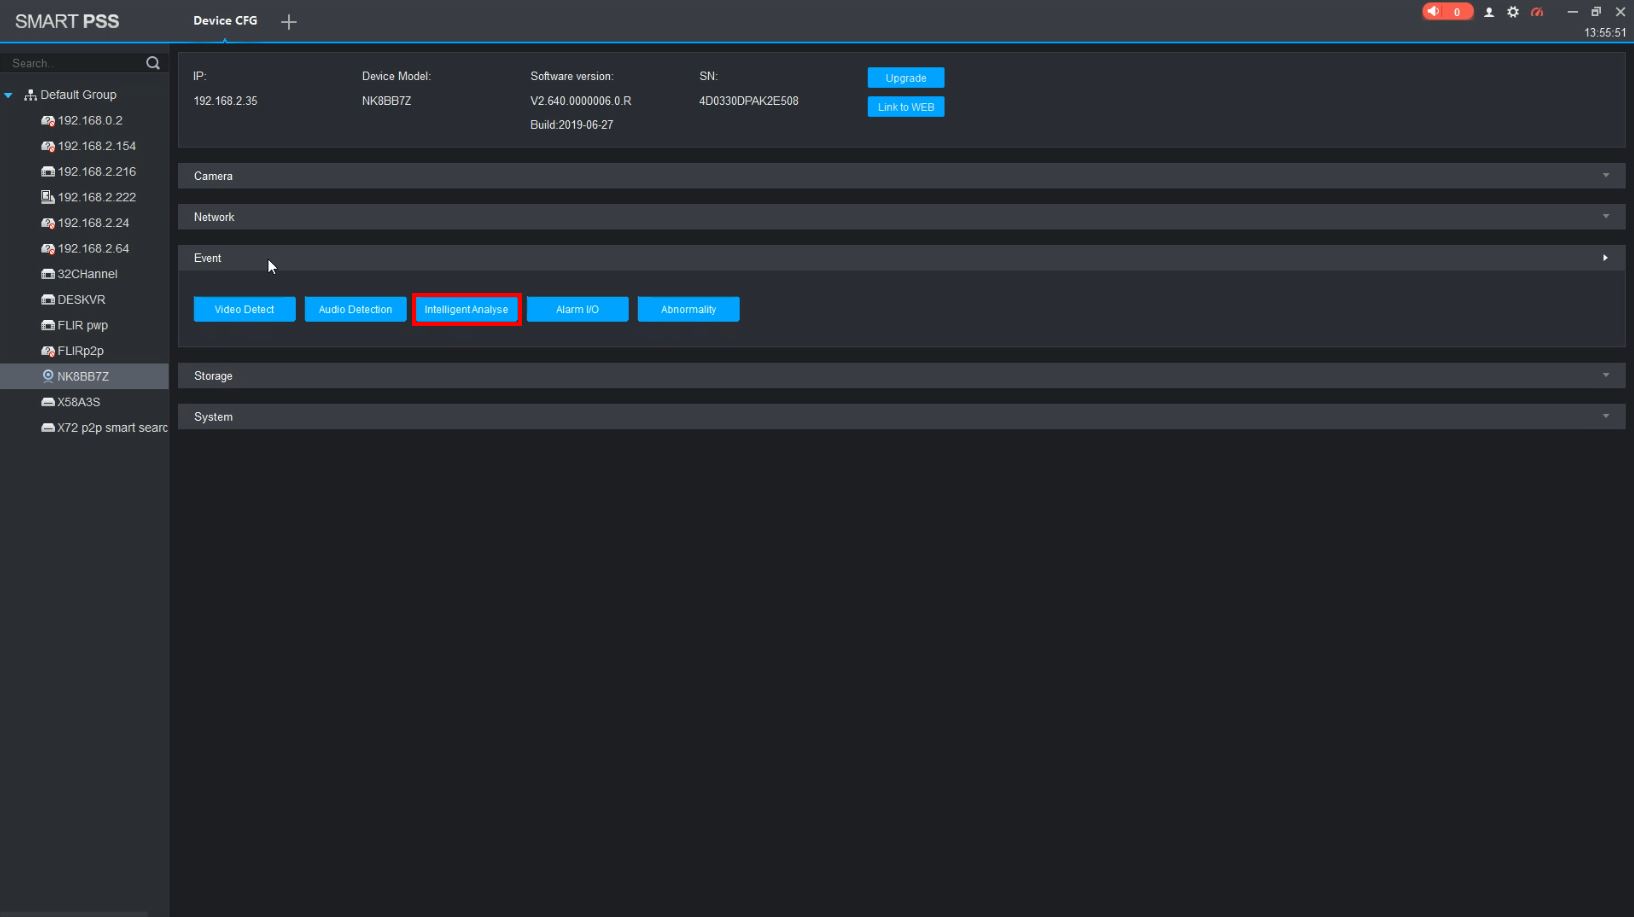Select FLIR pwp device in tree
This screenshot has height=917, width=1634.
(x=83, y=326)
